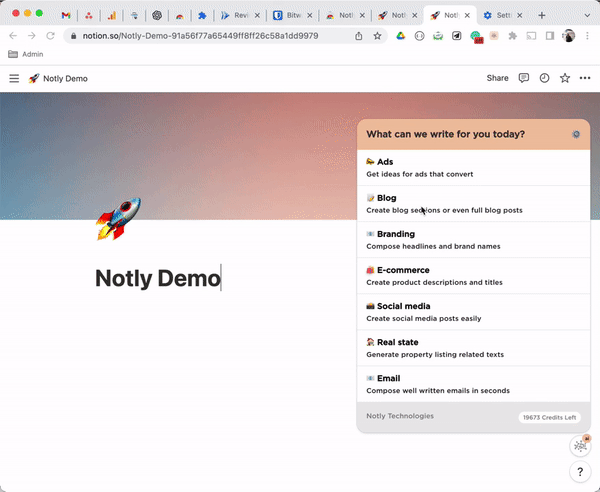Click the rocket page icon
Image resolution: width=600 pixels, height=492 pixels.
point(118,219)
